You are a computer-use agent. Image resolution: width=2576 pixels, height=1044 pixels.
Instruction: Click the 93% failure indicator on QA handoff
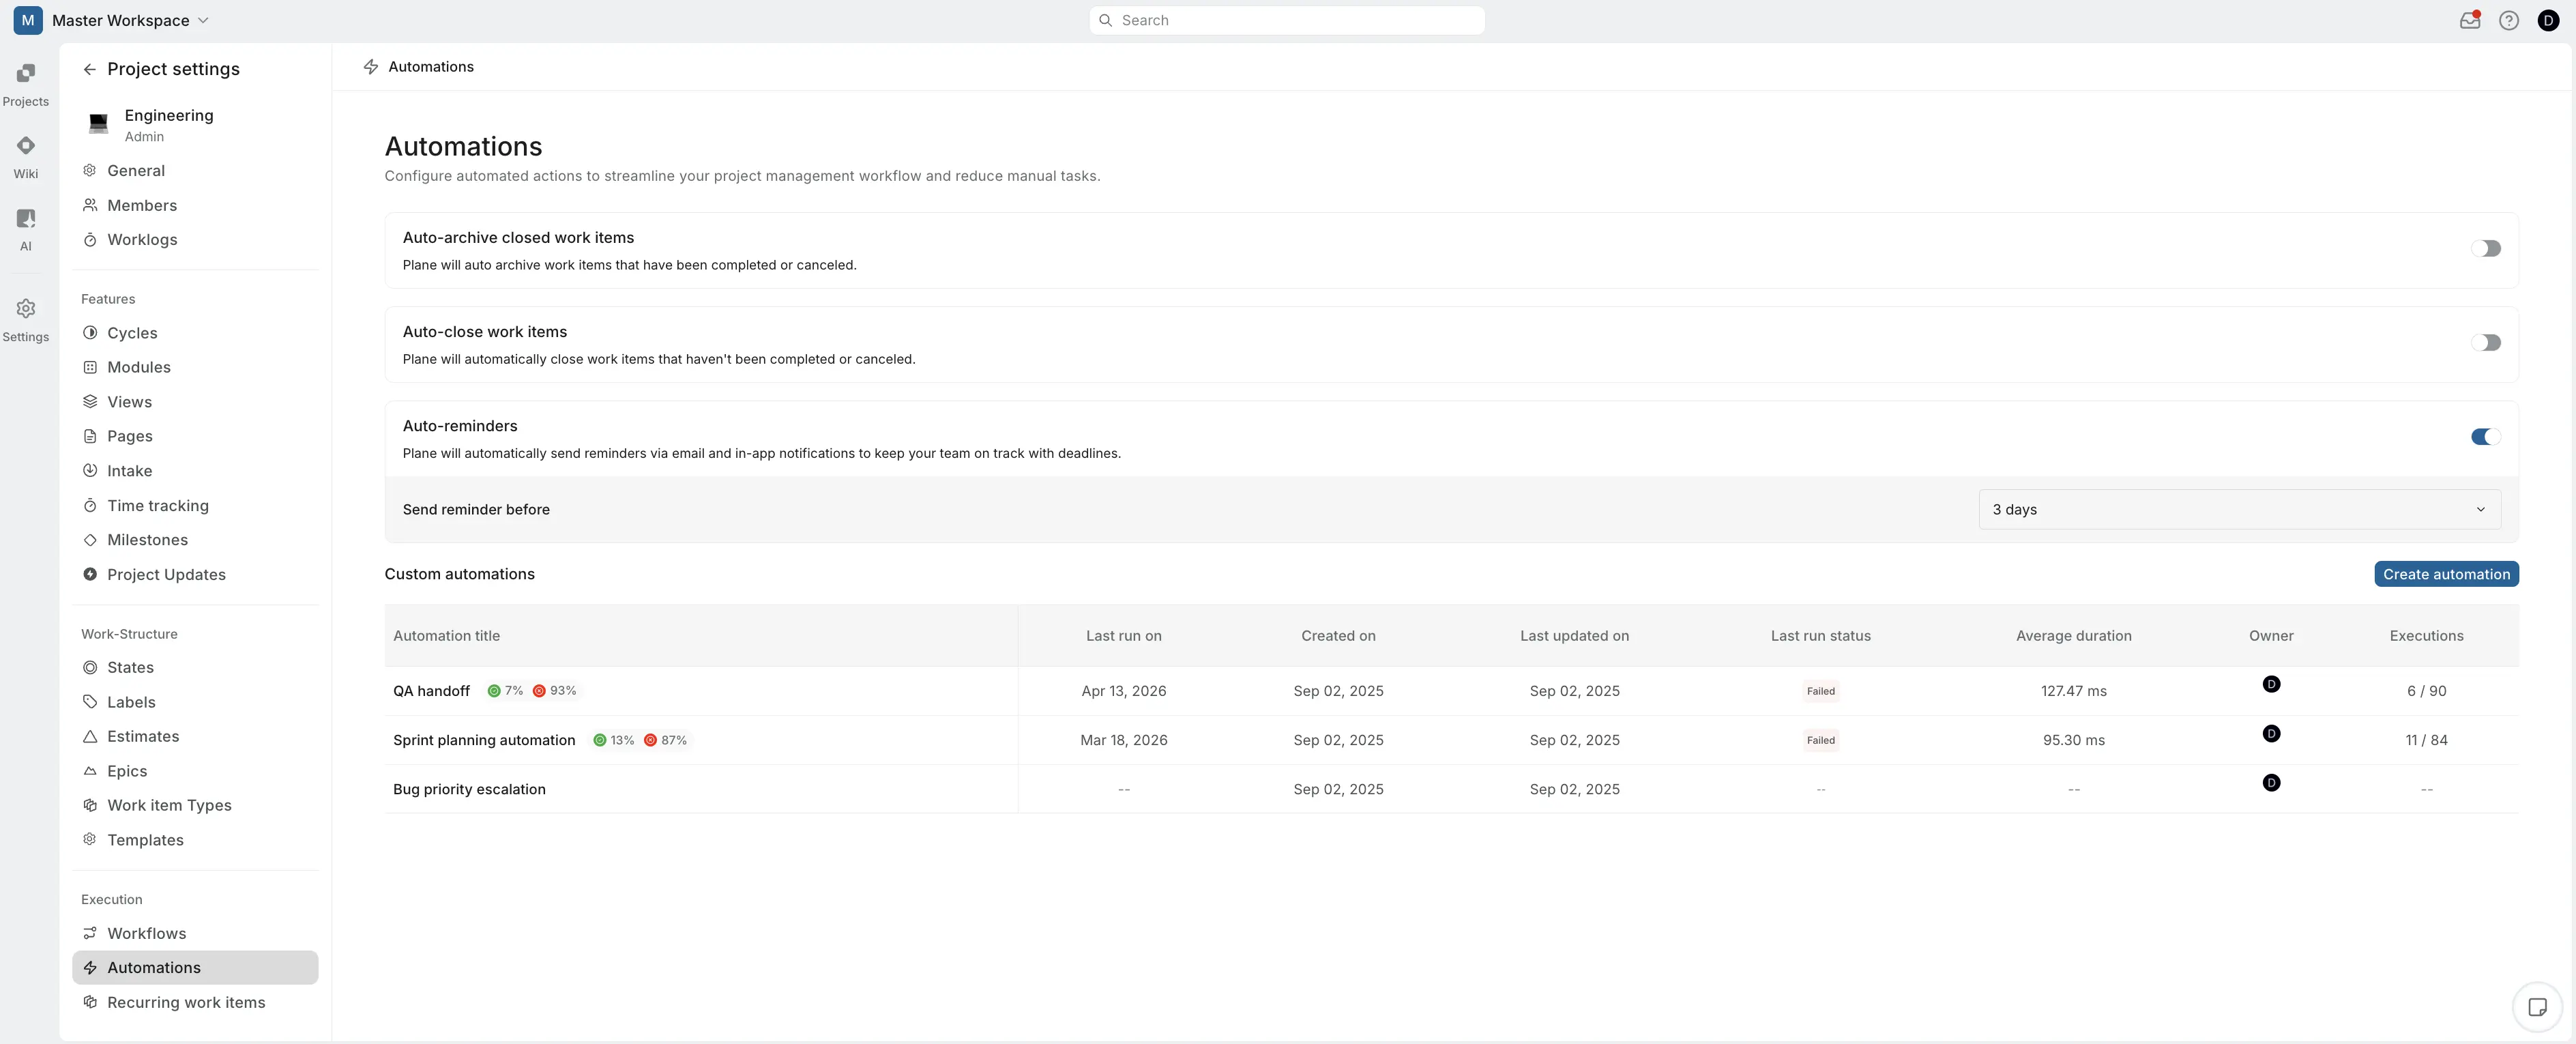point(555,691)
